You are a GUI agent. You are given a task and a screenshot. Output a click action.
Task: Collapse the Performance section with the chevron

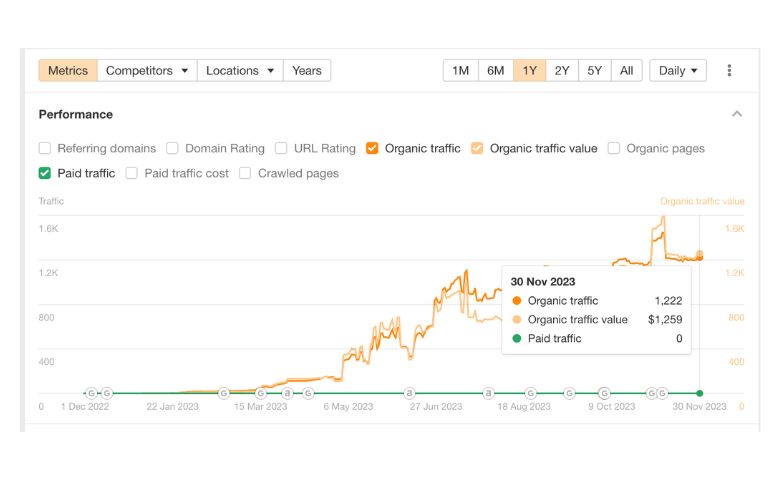pyautogui.click(x=737, y=114)
